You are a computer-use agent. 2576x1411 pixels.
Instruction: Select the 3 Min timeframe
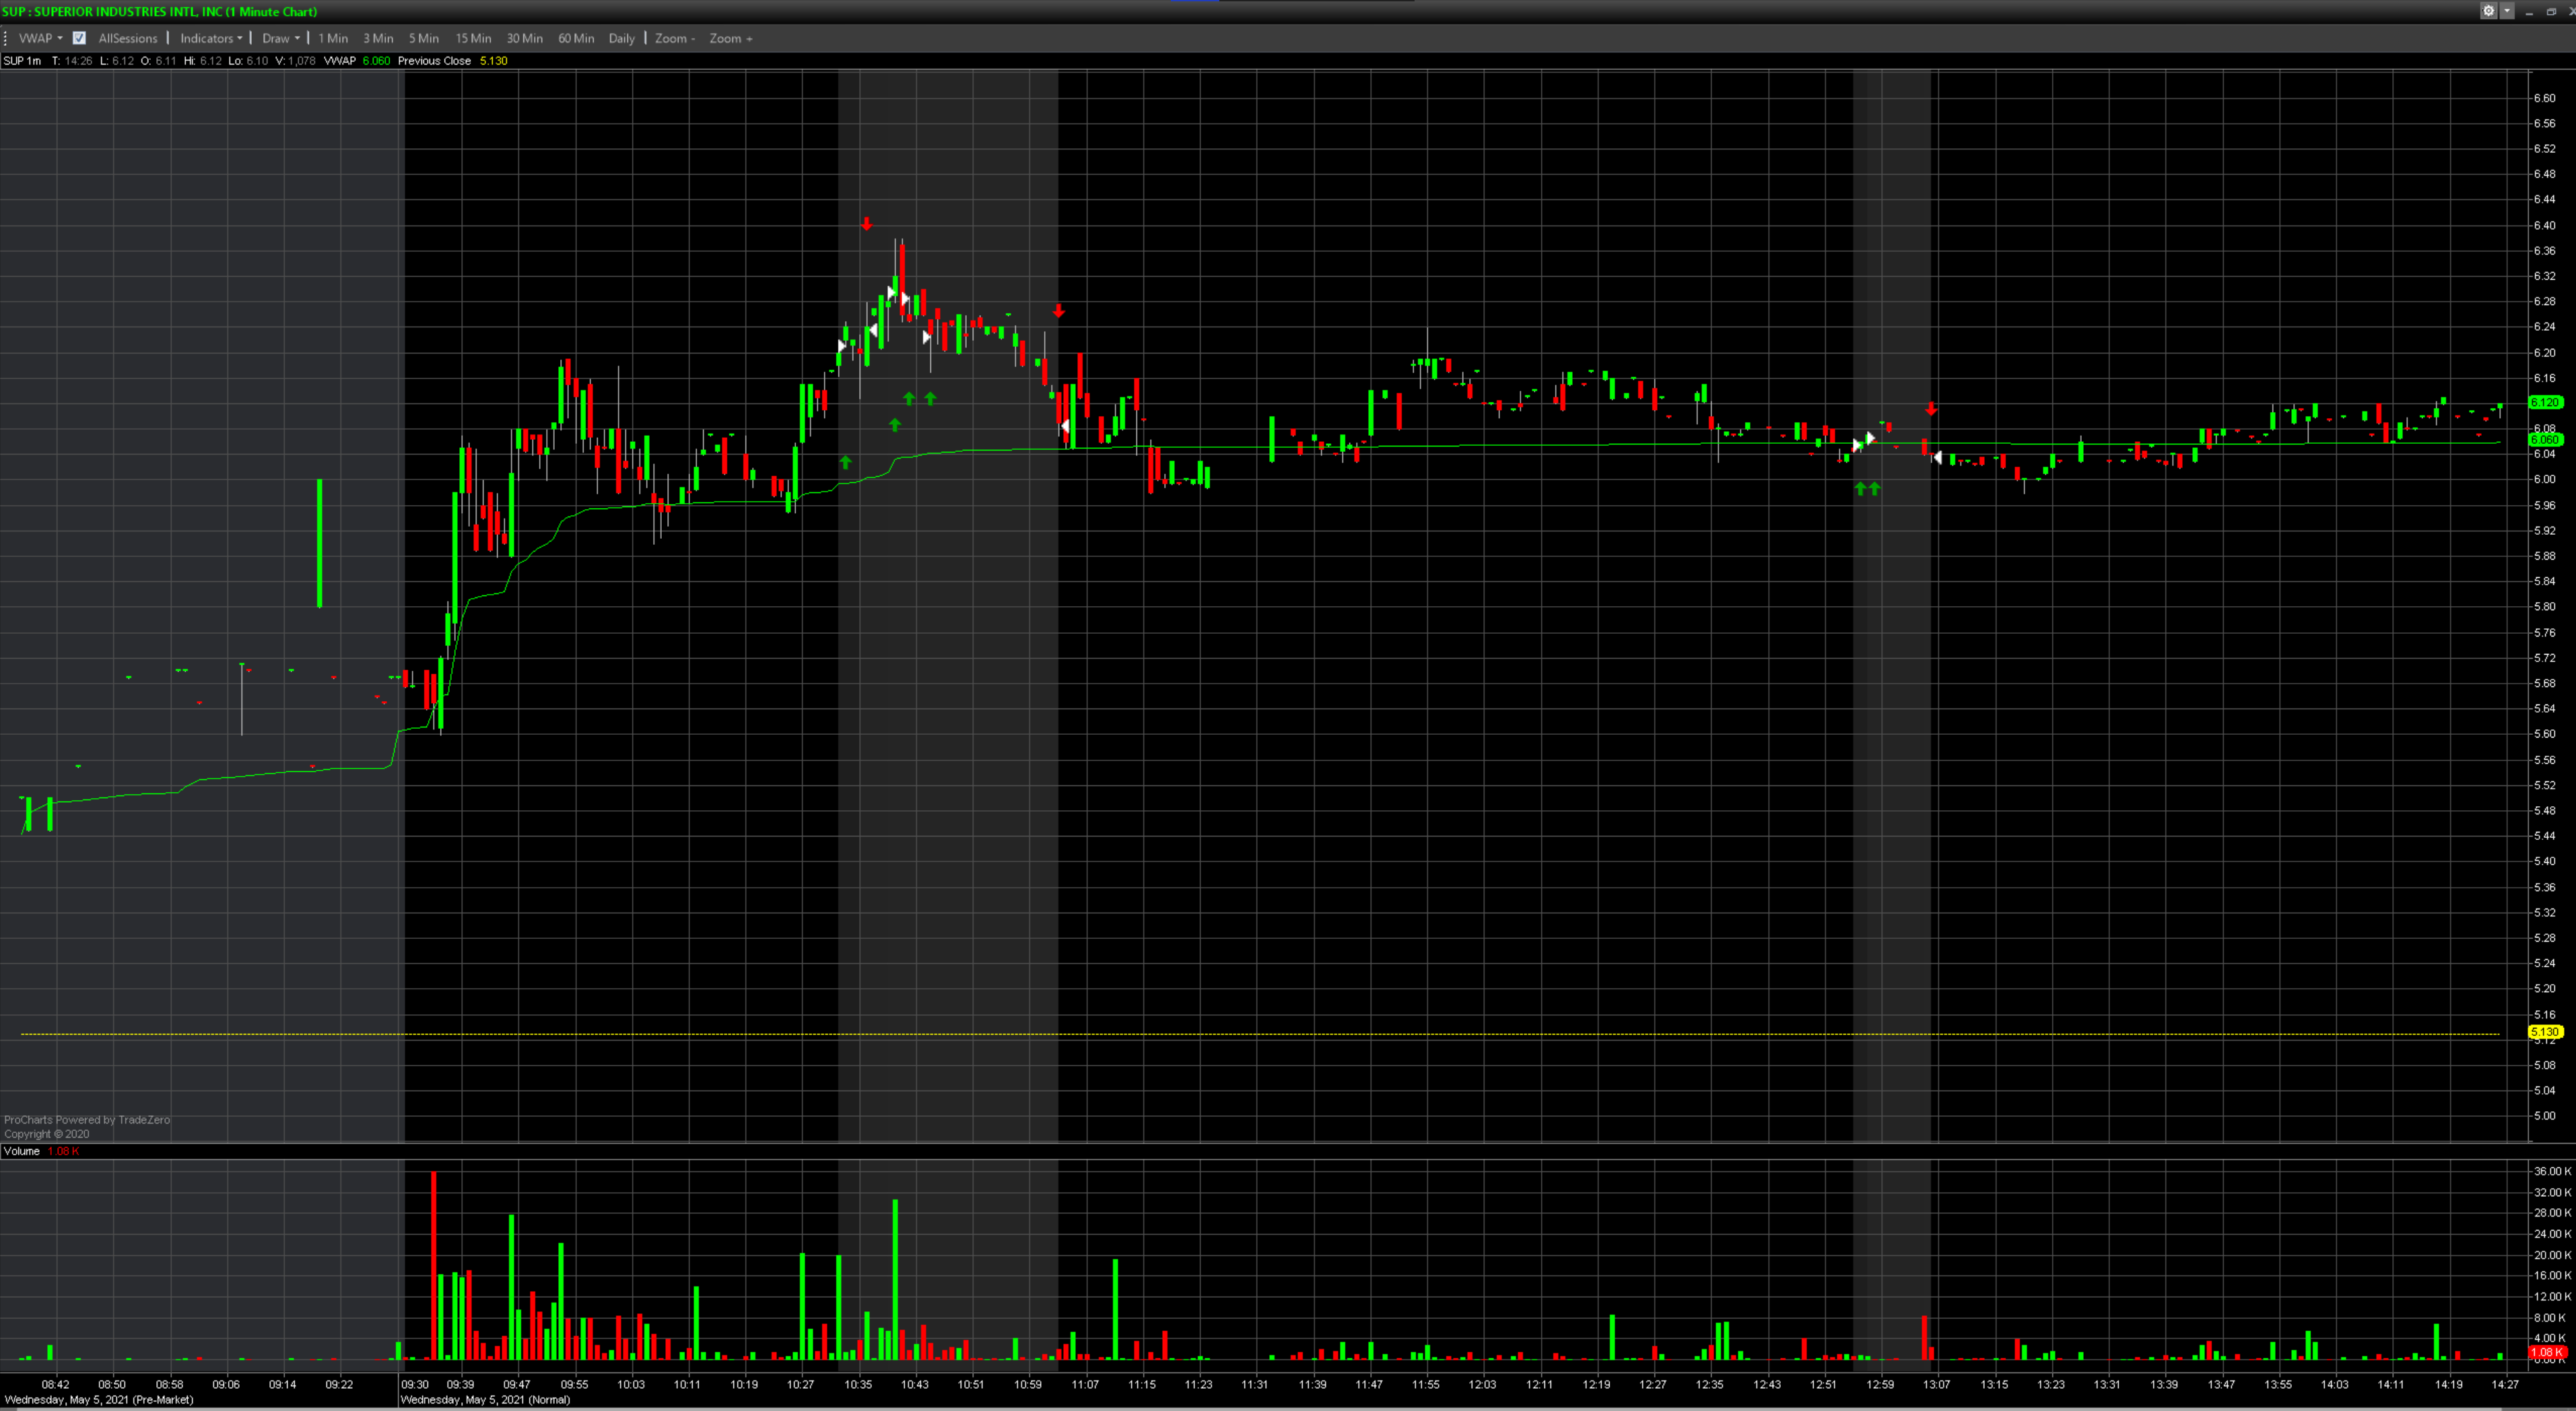(x=378, y=38)
